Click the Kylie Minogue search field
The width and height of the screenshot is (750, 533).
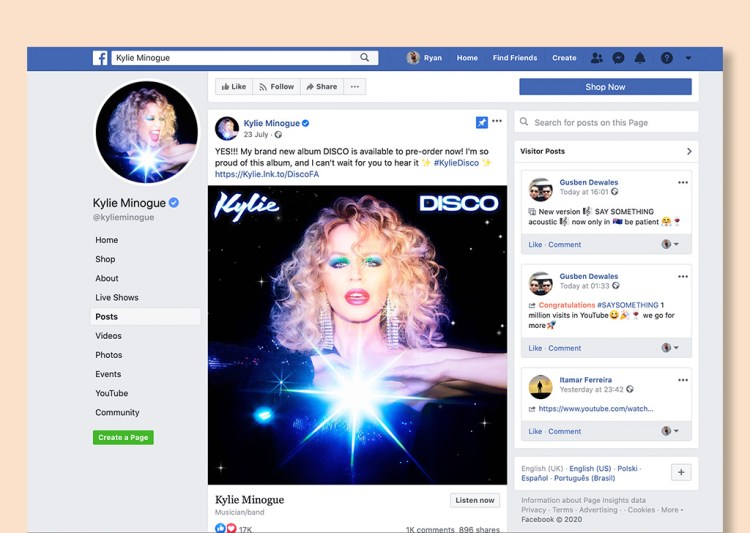coord(232,57)
